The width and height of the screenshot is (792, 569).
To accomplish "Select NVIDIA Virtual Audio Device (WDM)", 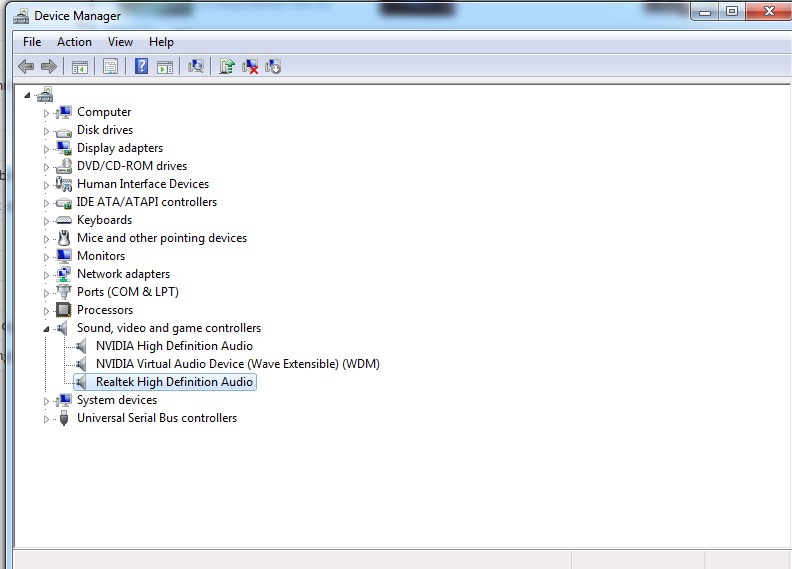I will pos(237,364).
